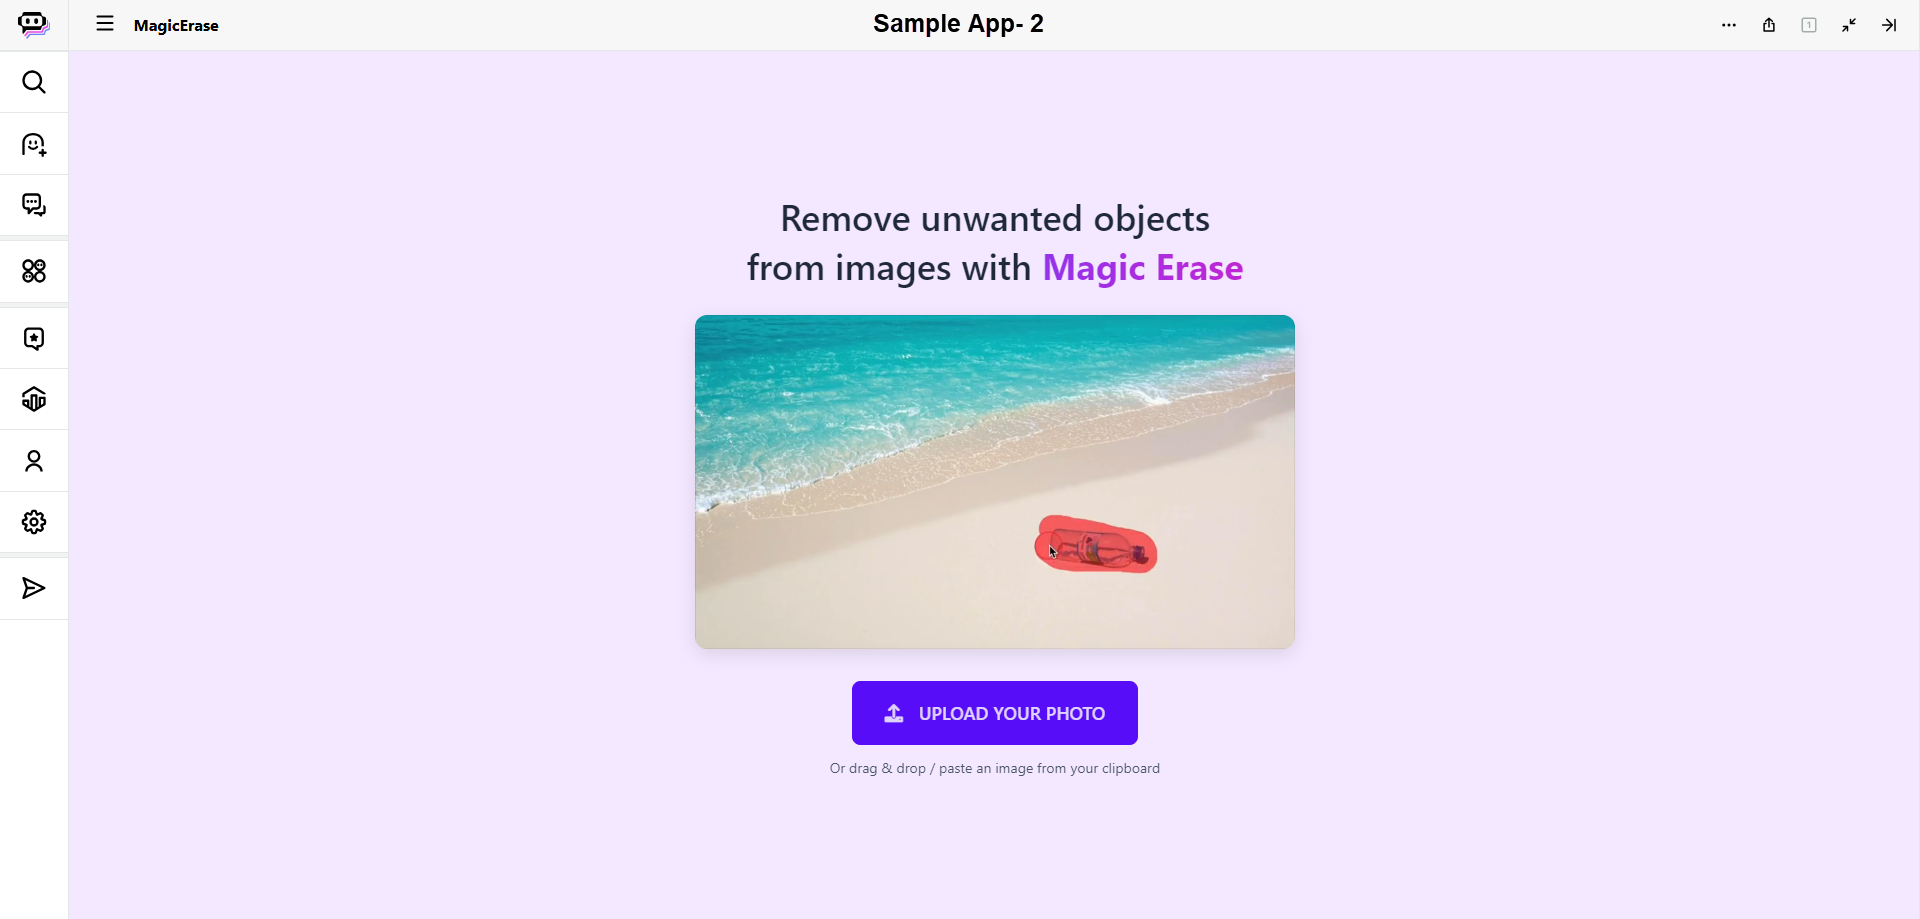This screenshot has height=919, width=1920.
Task: Open the chat conversations sidebar icon
Action: 34,205
